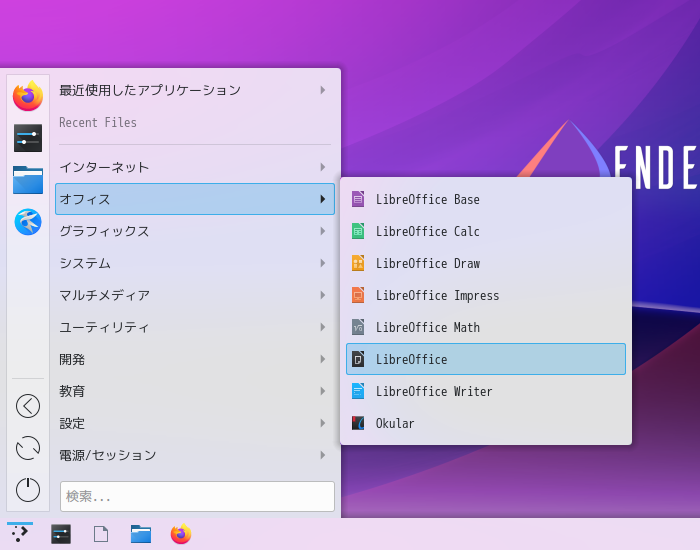Launch LibreOffice Writer text entry
The width and height of the screenshot is (700, 550).
(x=434, y=391)
